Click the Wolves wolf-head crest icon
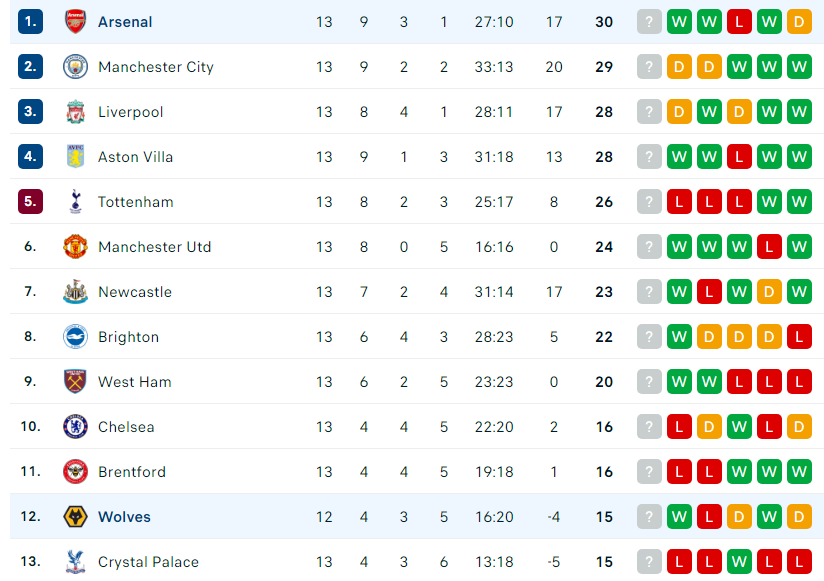 pos(75,517)
